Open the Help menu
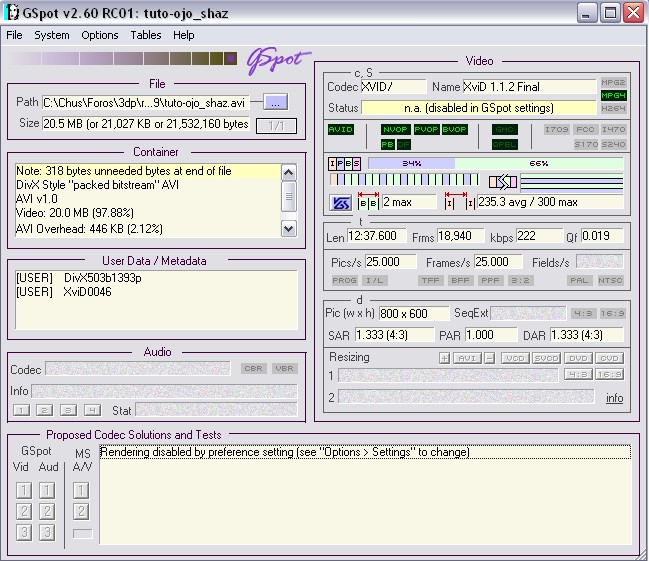Viewport: 649px width, 561px height. click(183, 35)
